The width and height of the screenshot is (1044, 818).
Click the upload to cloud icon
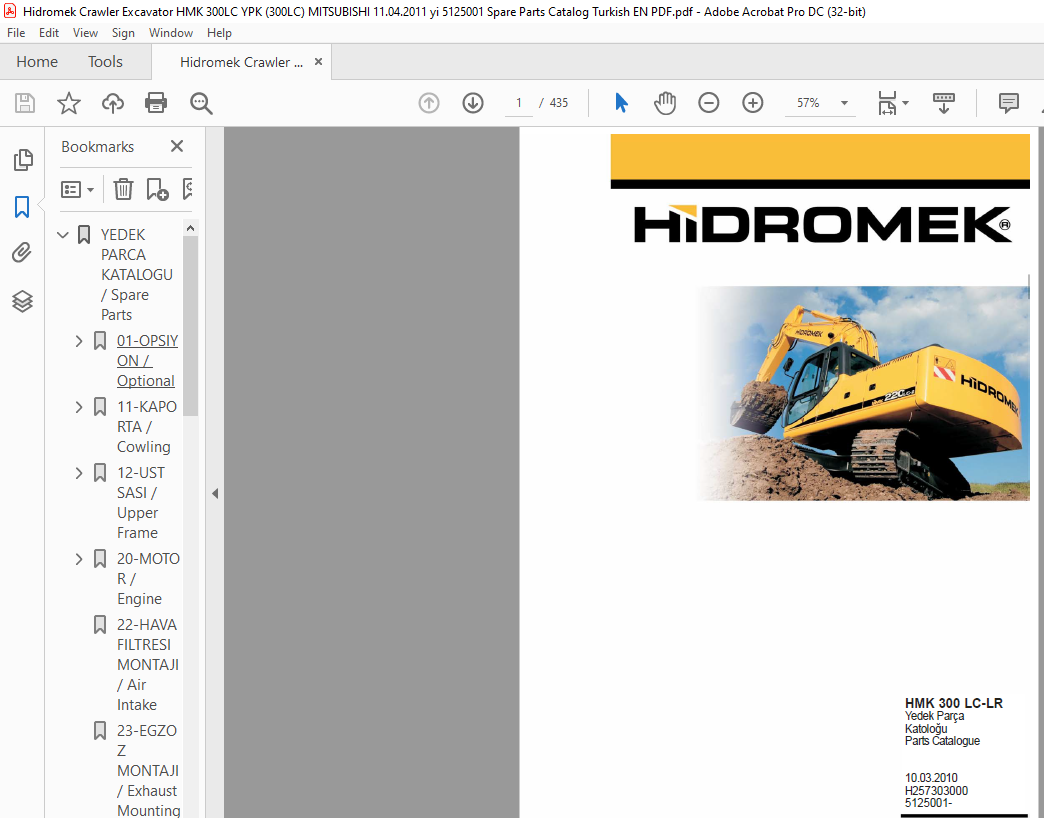(113, 103)
